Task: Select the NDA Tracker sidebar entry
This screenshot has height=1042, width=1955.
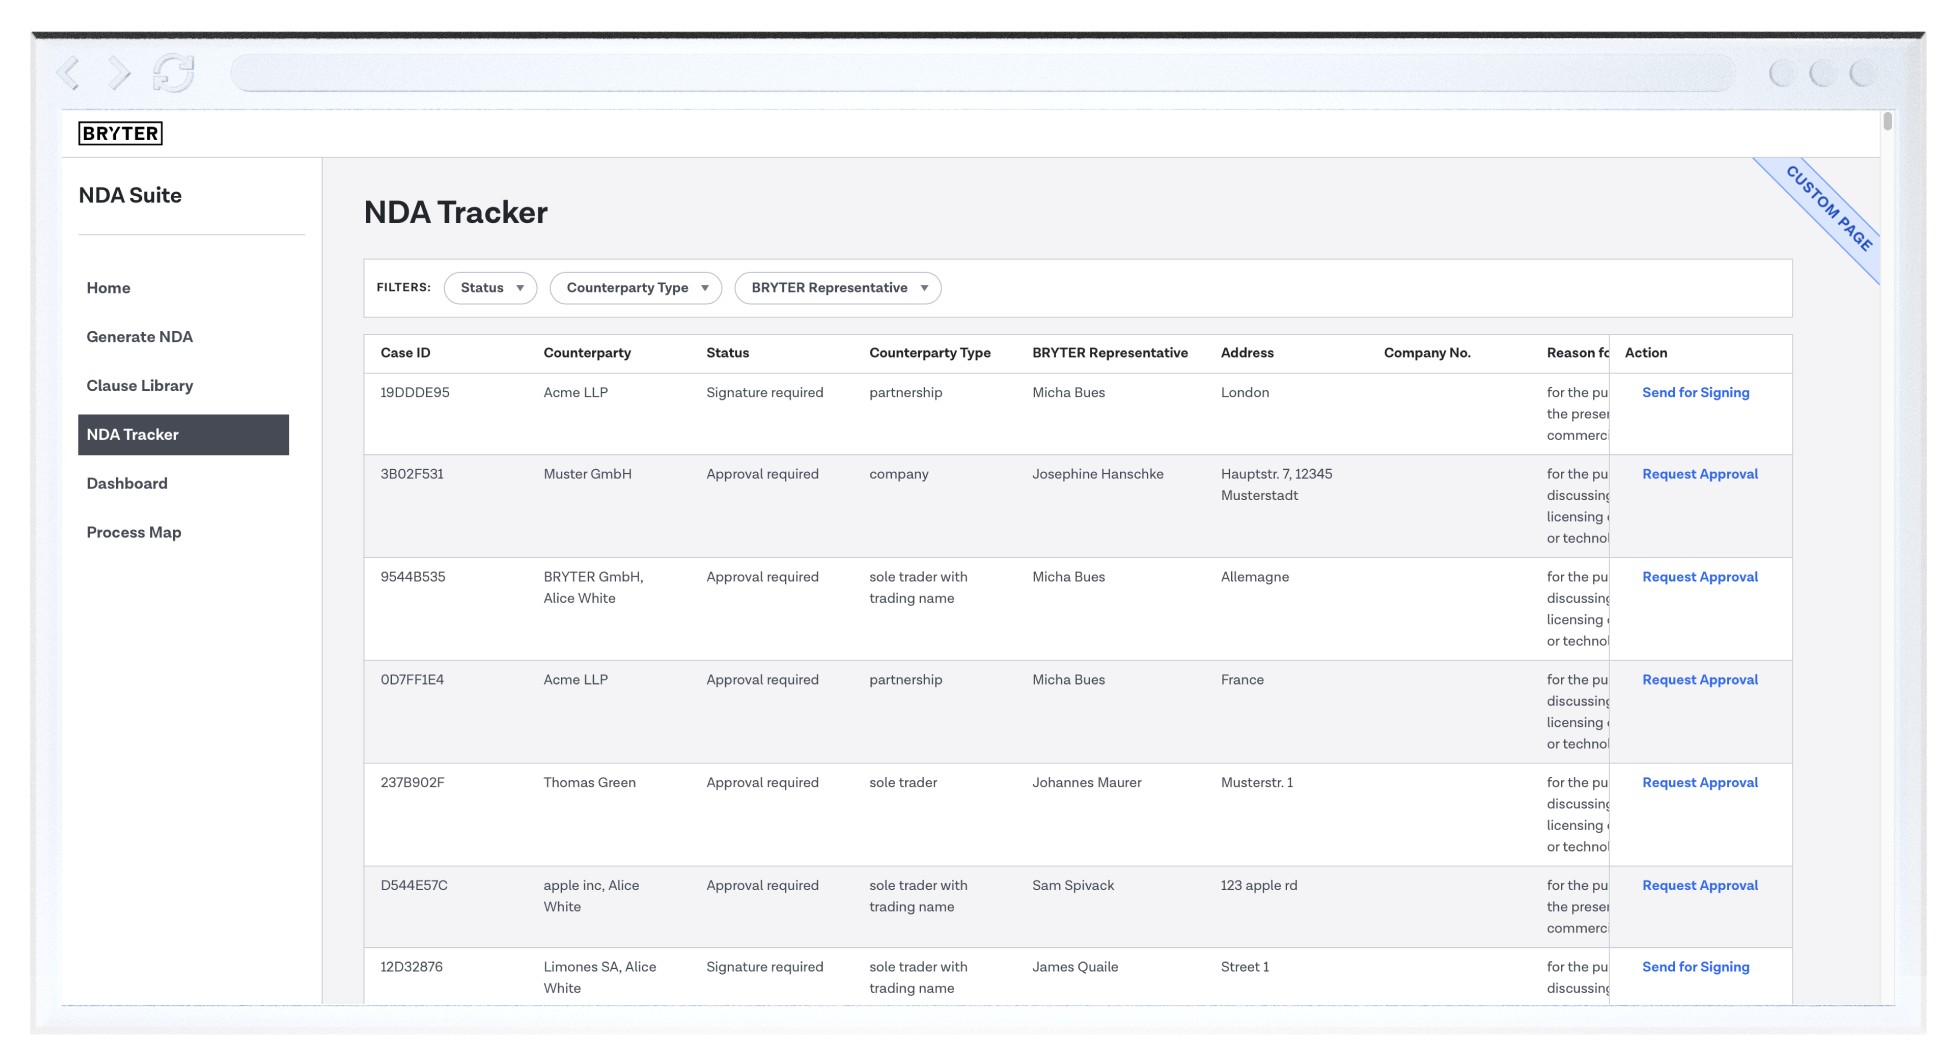Action: tap(132, 434)
